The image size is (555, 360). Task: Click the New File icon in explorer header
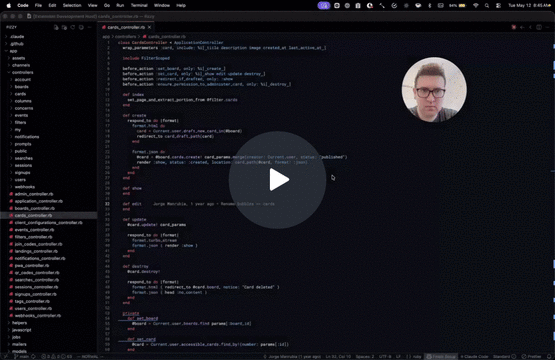(56, 27)
